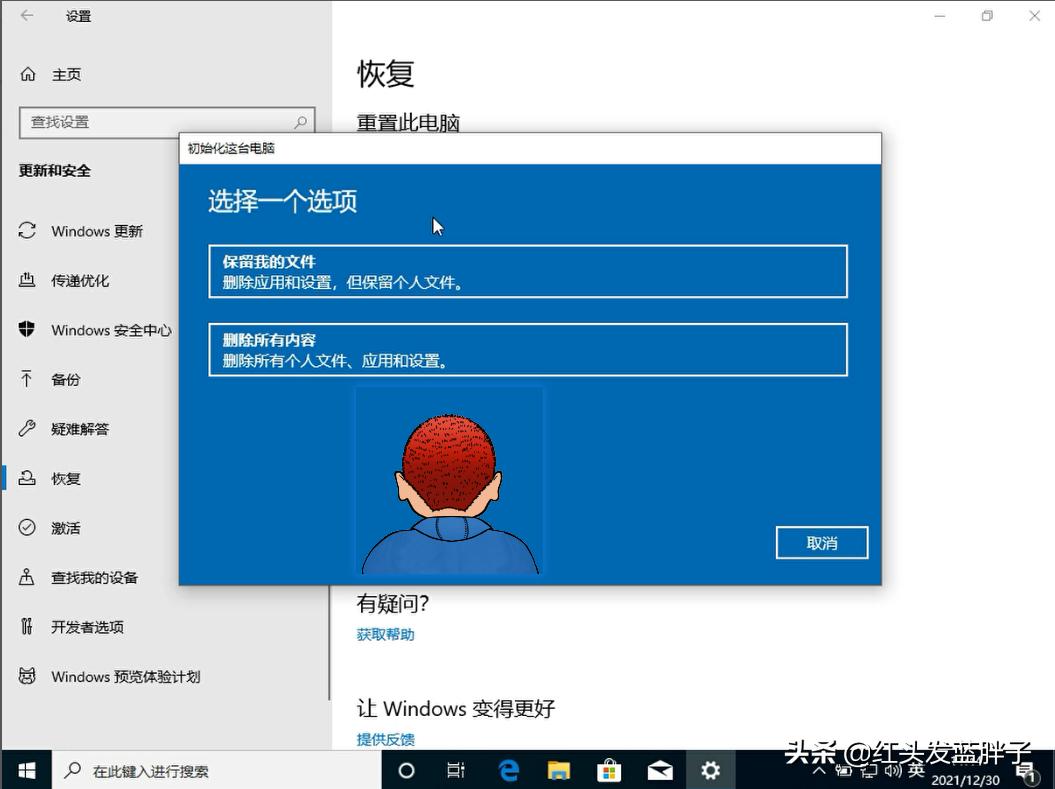This screenshot has width=1055, height=789.
Task: Open Microsoft Store from the taskbar
Action: coord(609,770)
